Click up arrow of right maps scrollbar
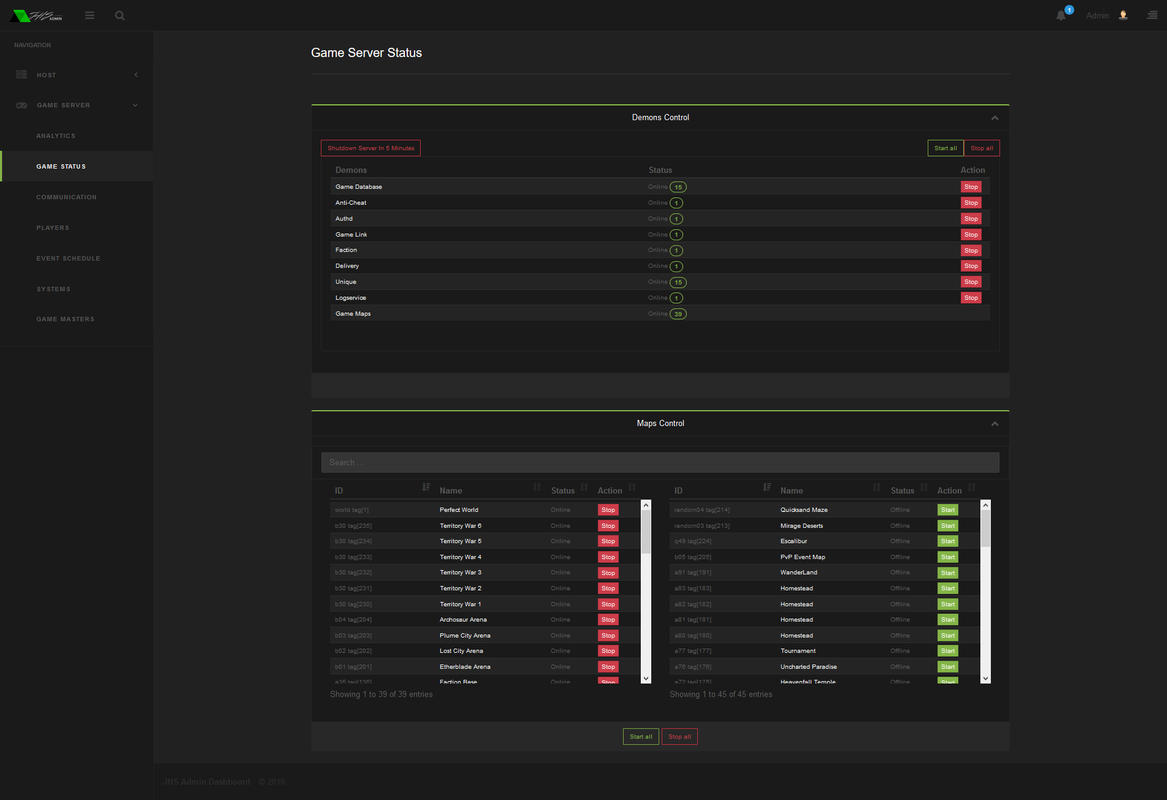1167x800 pixels. pos(985,505)
